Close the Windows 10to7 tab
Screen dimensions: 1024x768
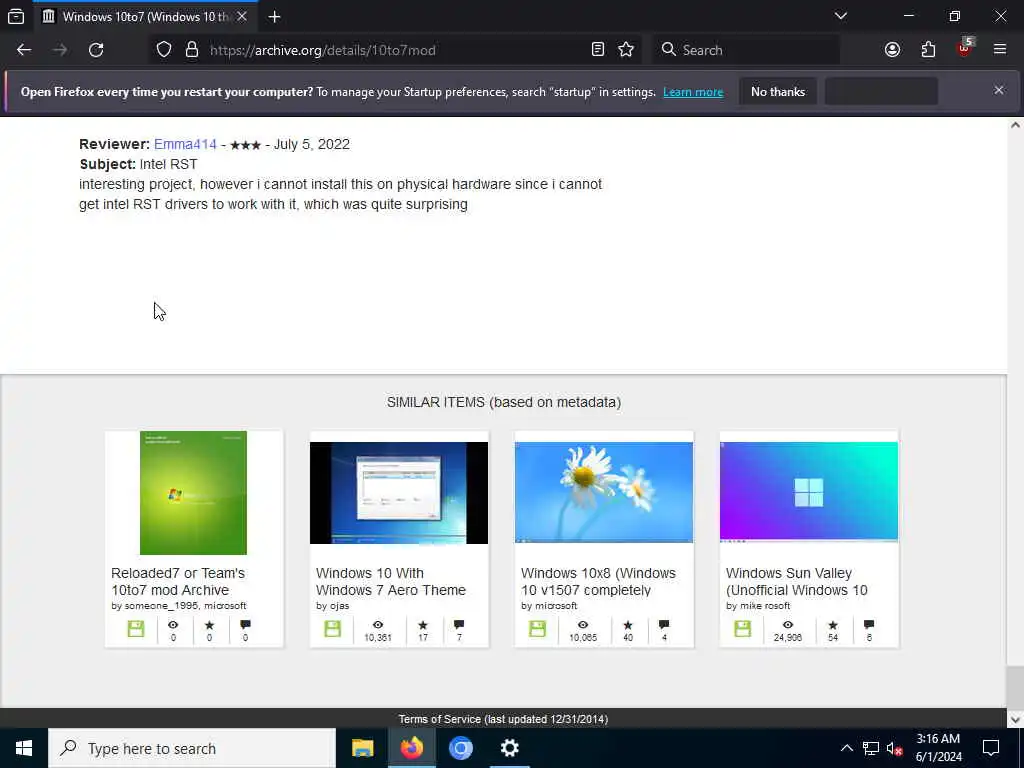242,16
